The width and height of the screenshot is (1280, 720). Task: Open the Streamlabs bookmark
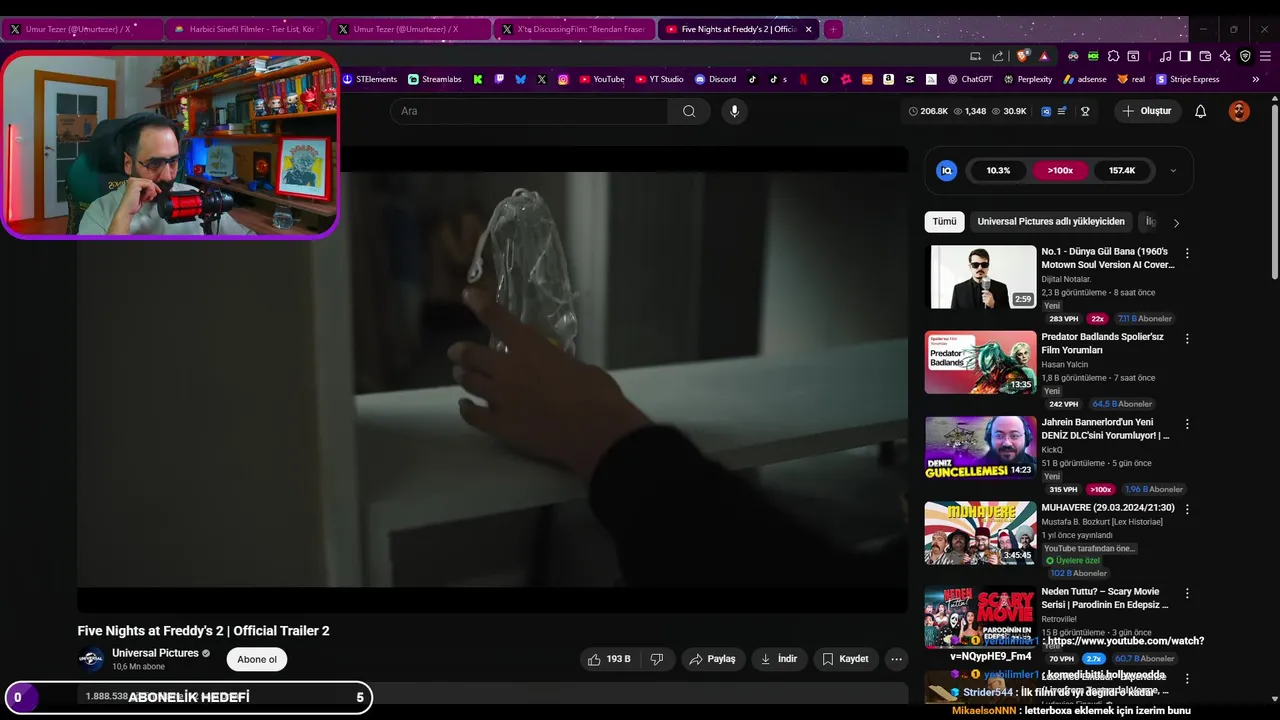click(434, 79)
